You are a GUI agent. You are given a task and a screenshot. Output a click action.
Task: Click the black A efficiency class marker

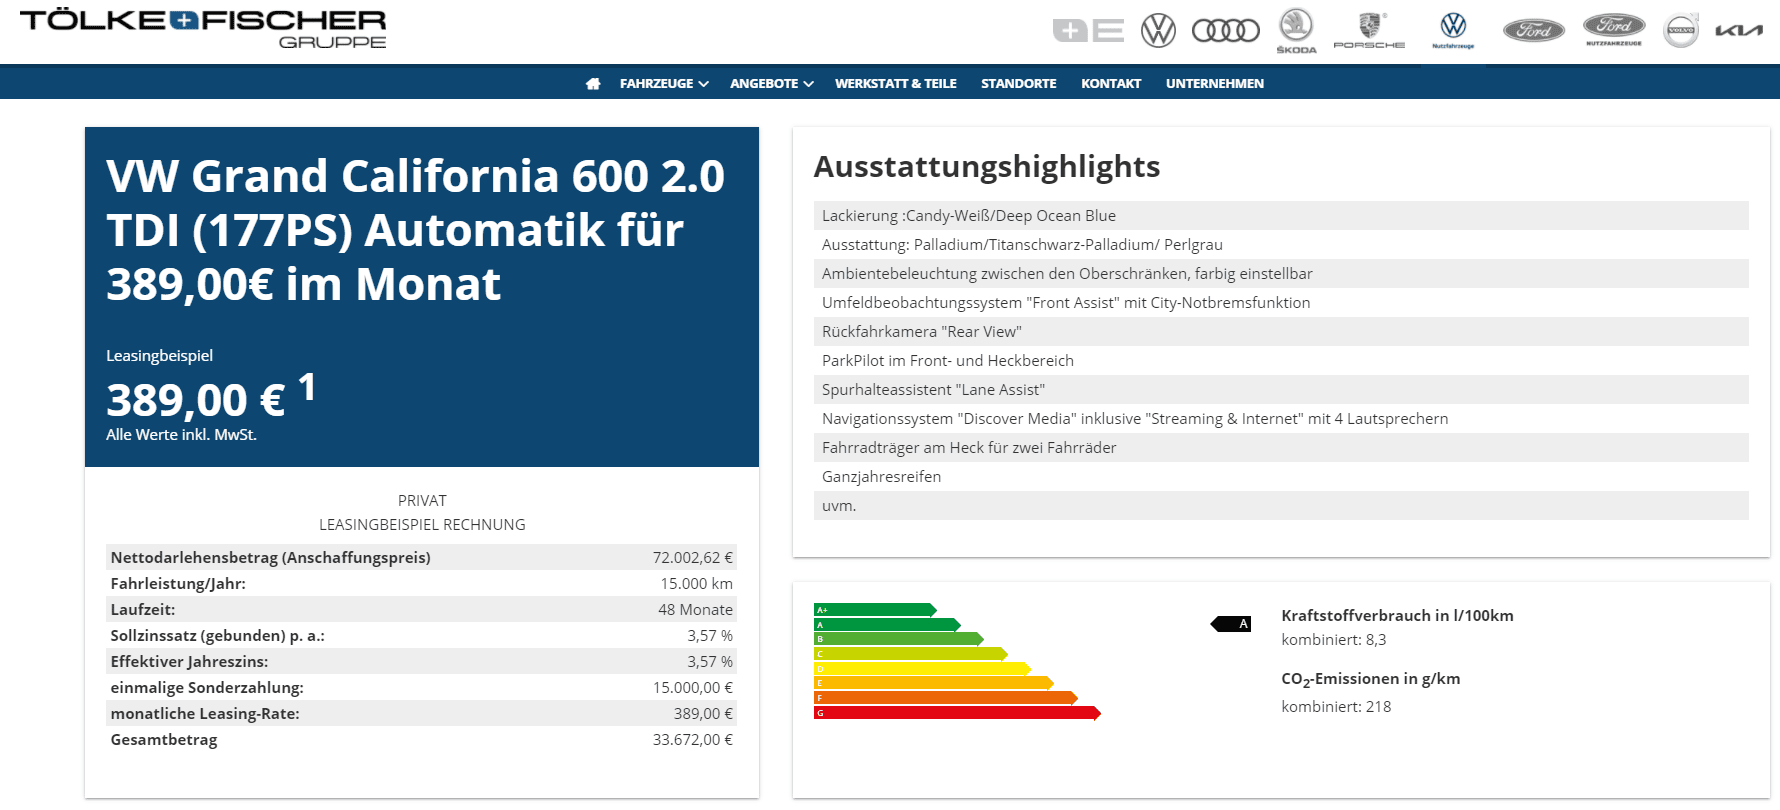point(1231,624)
